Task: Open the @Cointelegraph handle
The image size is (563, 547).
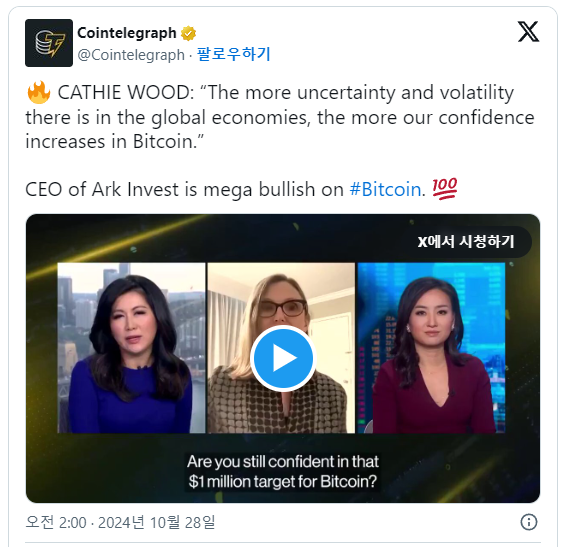Action: pos(131,55)
